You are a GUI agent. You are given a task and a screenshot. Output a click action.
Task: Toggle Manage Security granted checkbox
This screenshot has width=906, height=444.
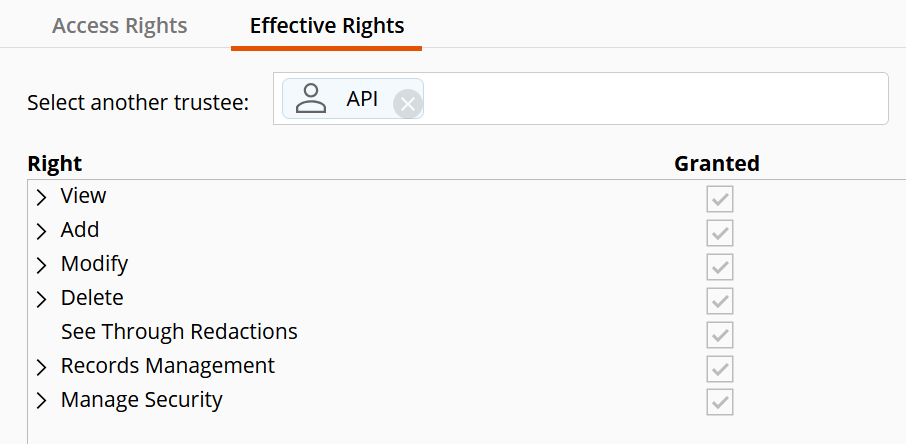(719, 402)
